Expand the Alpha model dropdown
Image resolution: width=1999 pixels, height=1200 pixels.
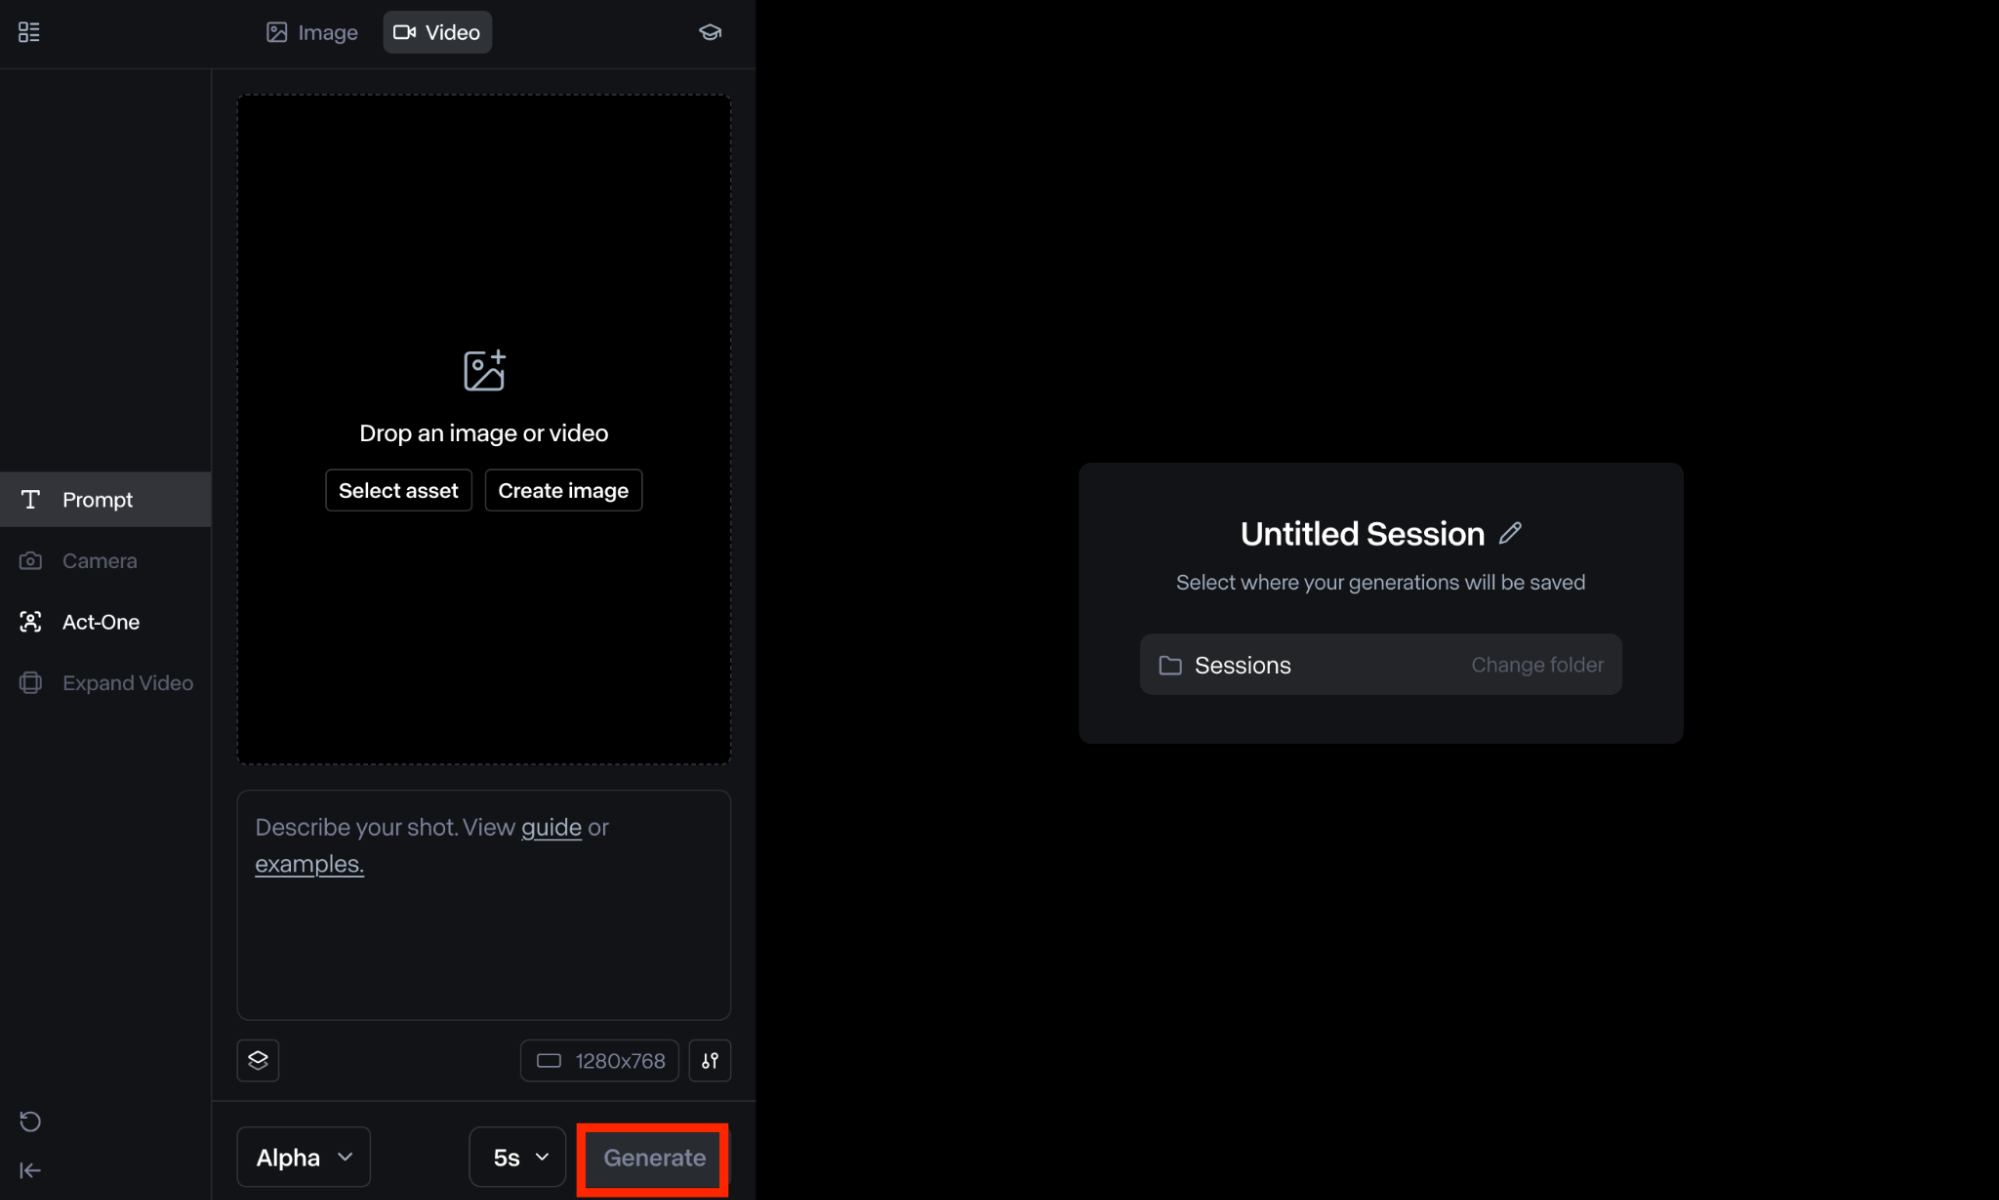(x=304, y=1157)
